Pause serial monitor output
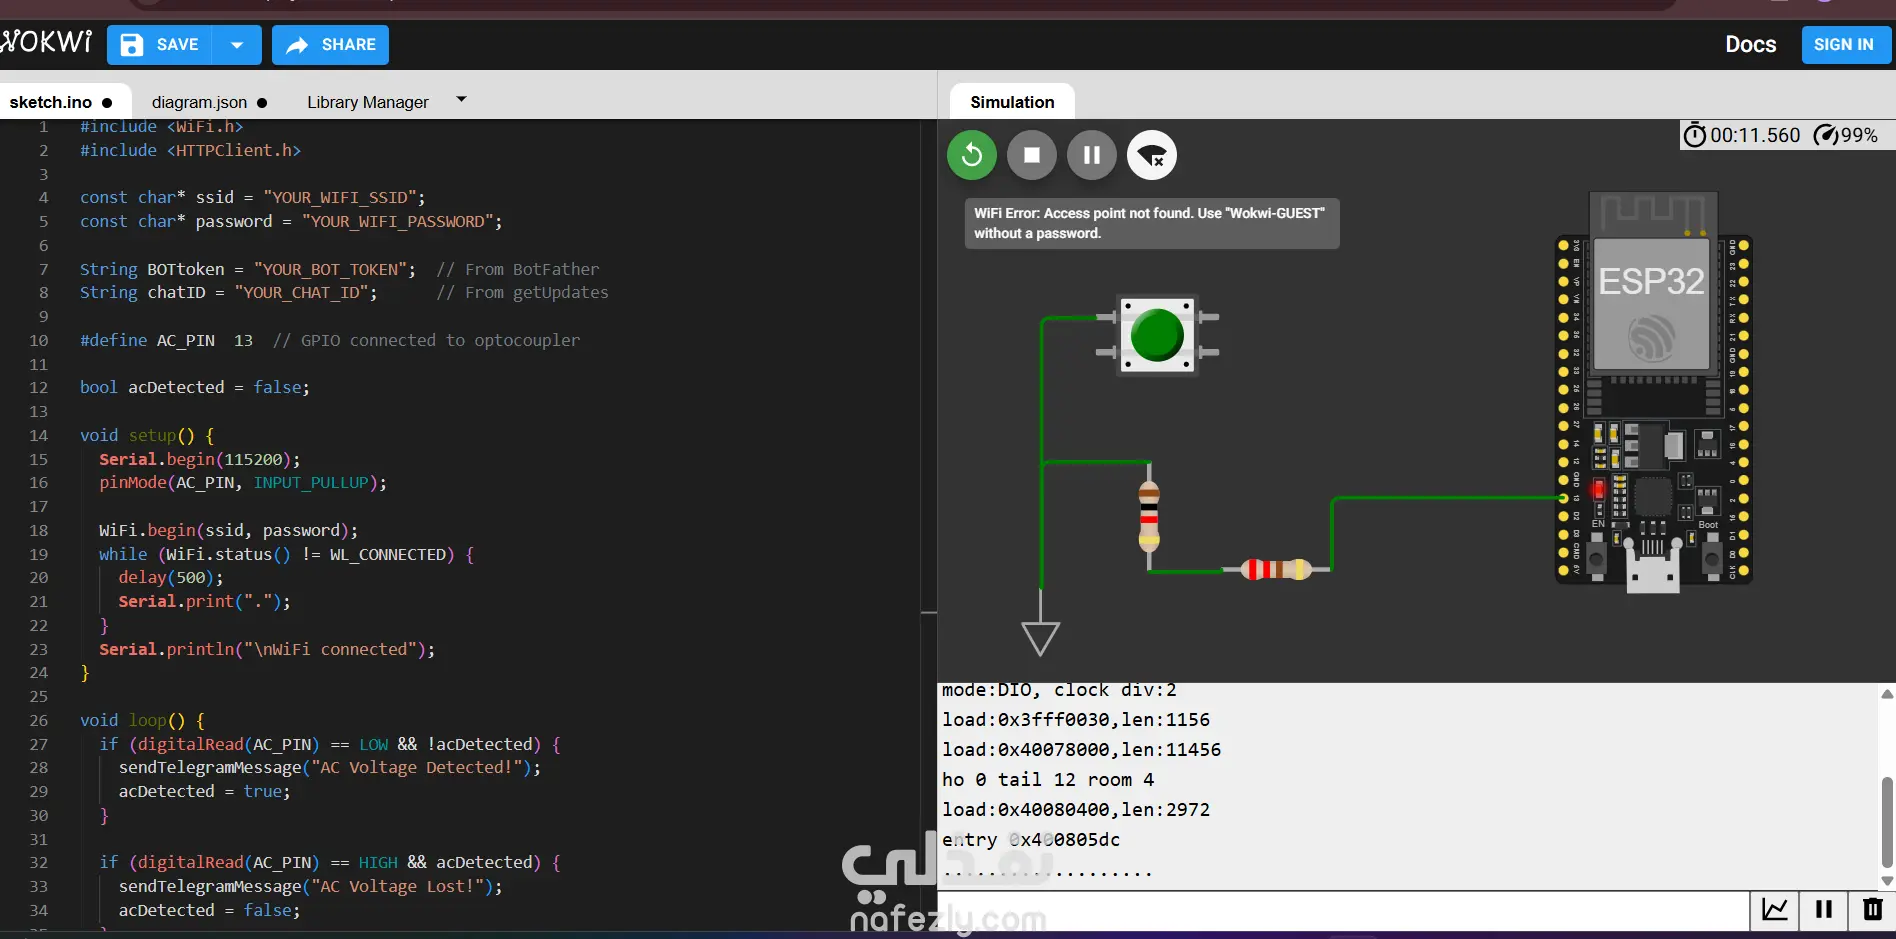Screen dimensions: 1896x939 (1824, 909)
